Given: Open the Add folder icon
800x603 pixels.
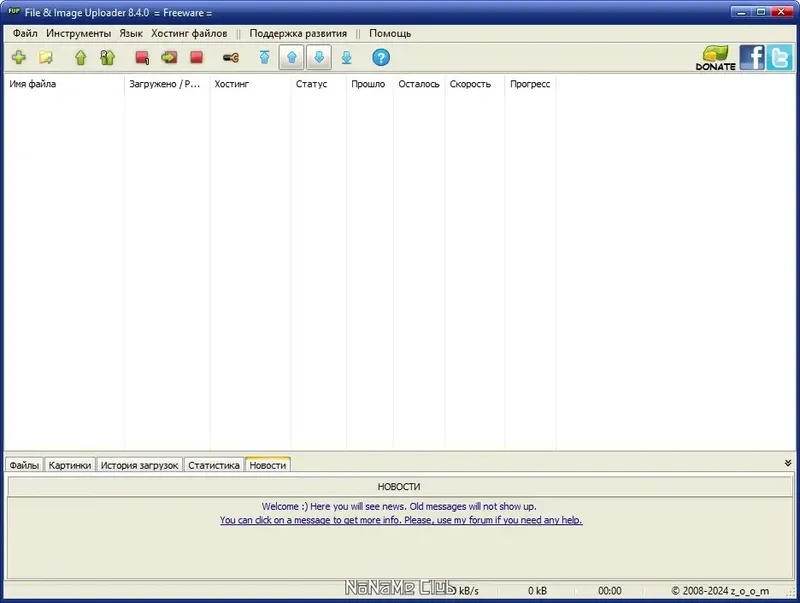Looking at the screenshot, I should pos(45,58).
